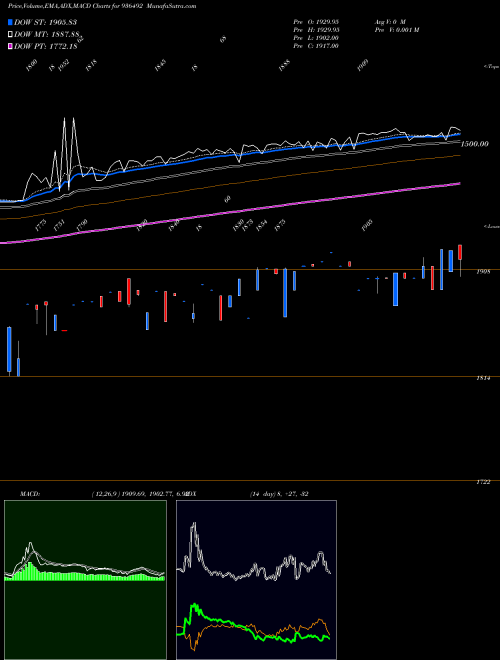Viewport: 500px width, 660px height.
Task: Select the DOW PT: 1772.18 legend label
Action: click(x=45, y=46)
